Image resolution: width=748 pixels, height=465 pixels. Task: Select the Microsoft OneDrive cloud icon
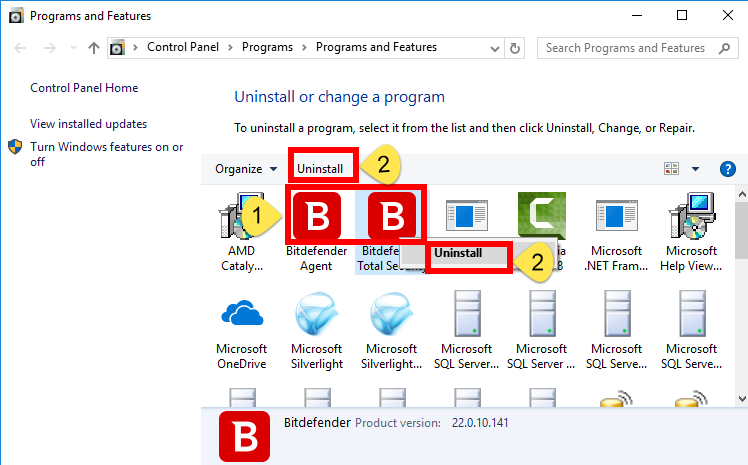click(x=242, y=313)
